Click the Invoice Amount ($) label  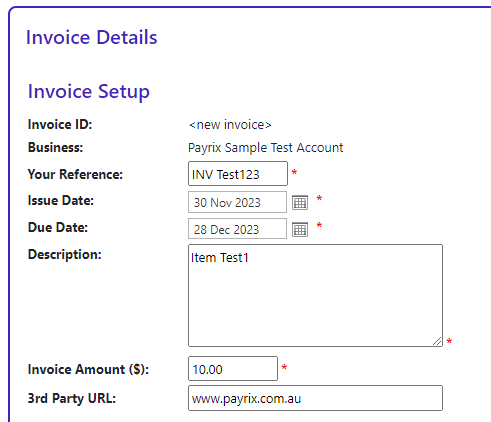coord(88,369)
